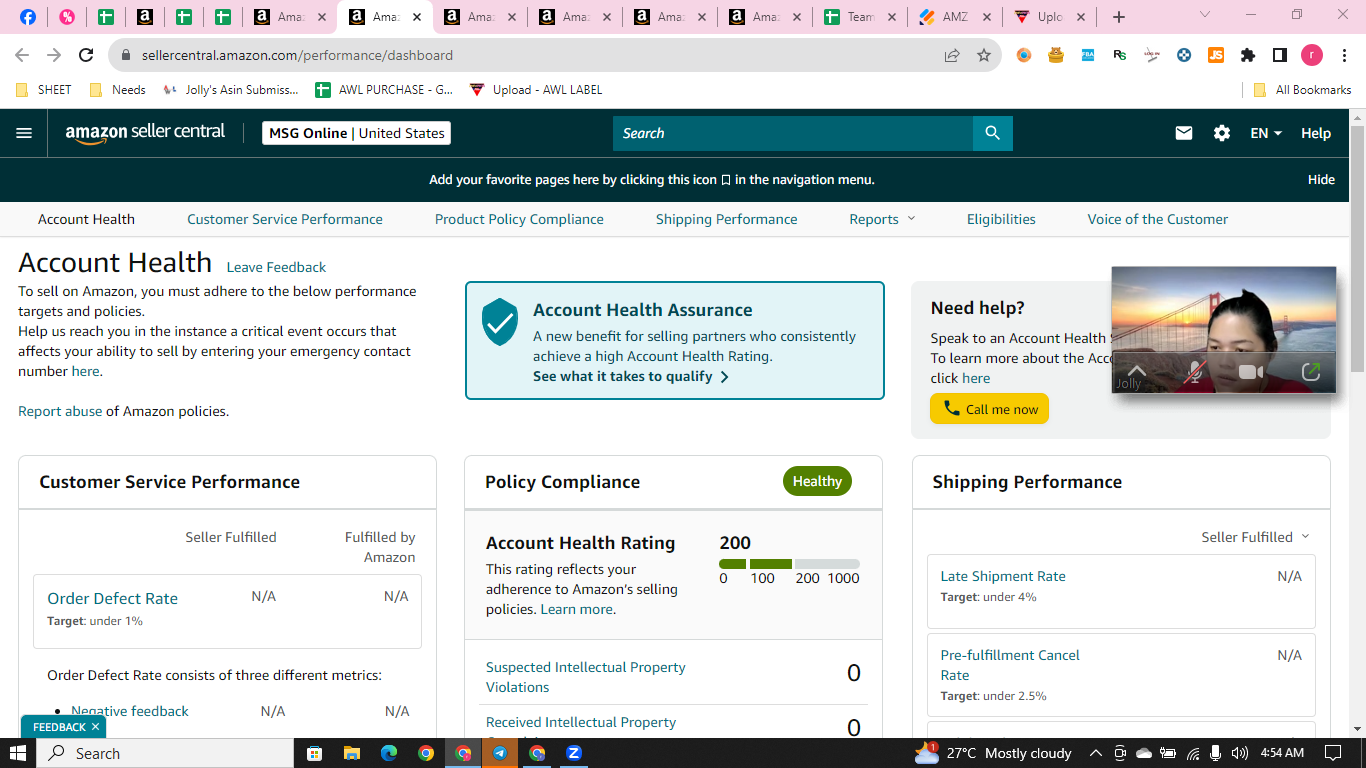Screen dimensions: 1366x768
Task: Click the FBA extension icon in toolbar
Action: [x=1088, y=55]
